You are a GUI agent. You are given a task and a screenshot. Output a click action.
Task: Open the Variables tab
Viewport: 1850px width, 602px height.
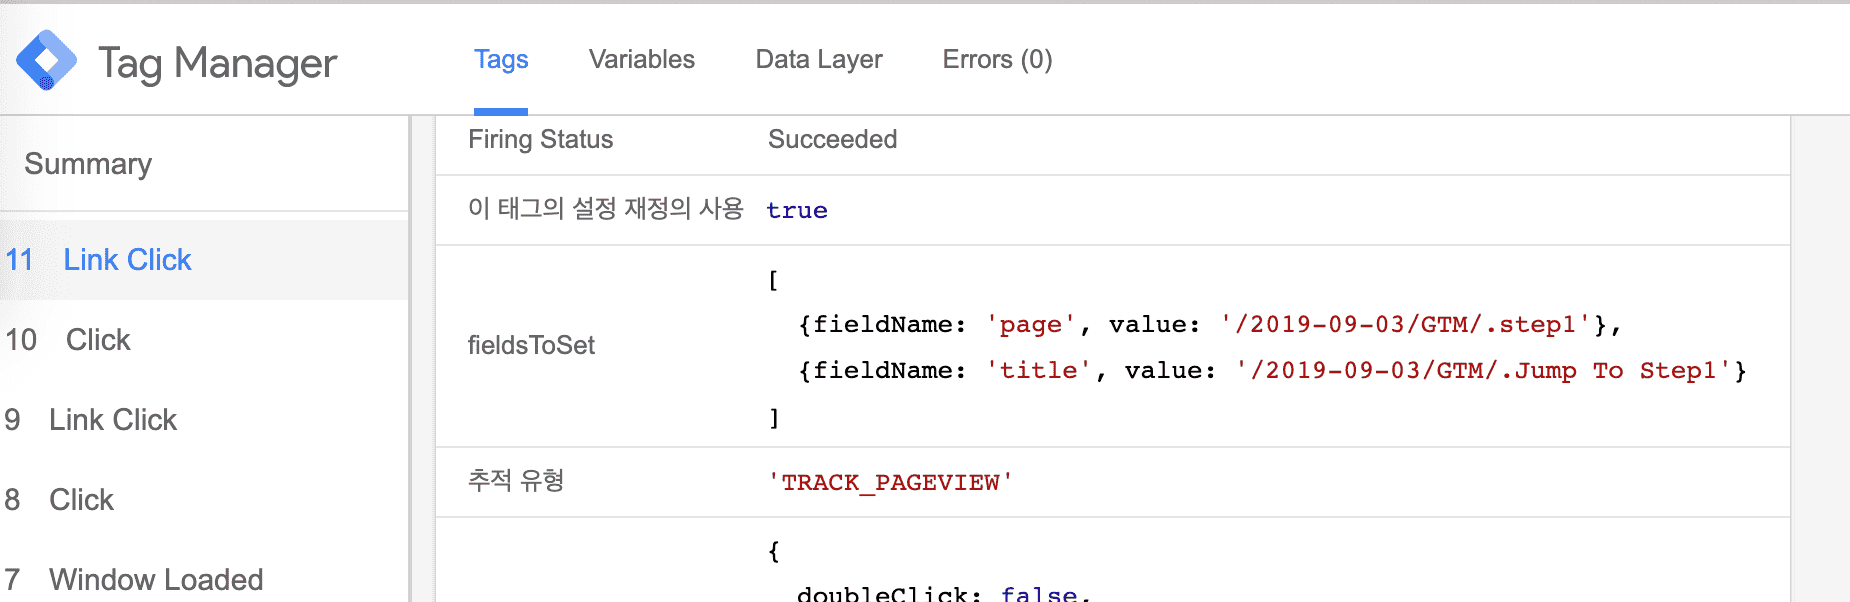click(x=641, y=60)
